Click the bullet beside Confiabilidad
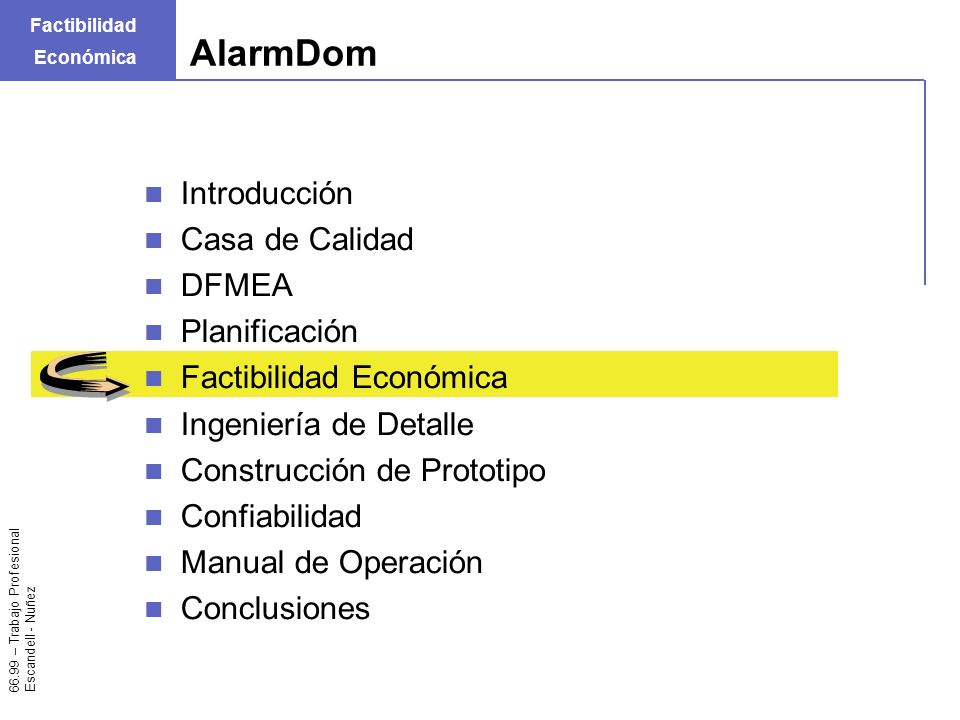This screenshot has width=960, height=720. (x=154, y=517)
